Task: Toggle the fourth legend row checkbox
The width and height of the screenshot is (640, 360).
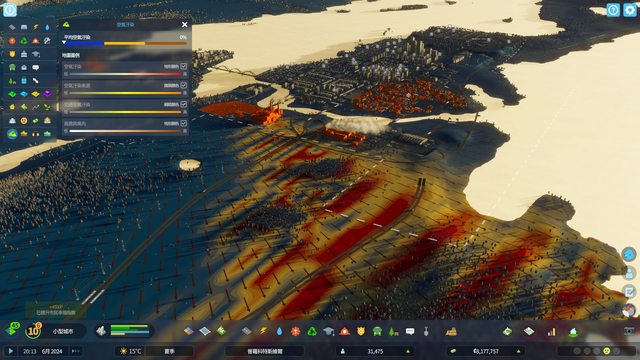Action: click(x=184, y=123)
